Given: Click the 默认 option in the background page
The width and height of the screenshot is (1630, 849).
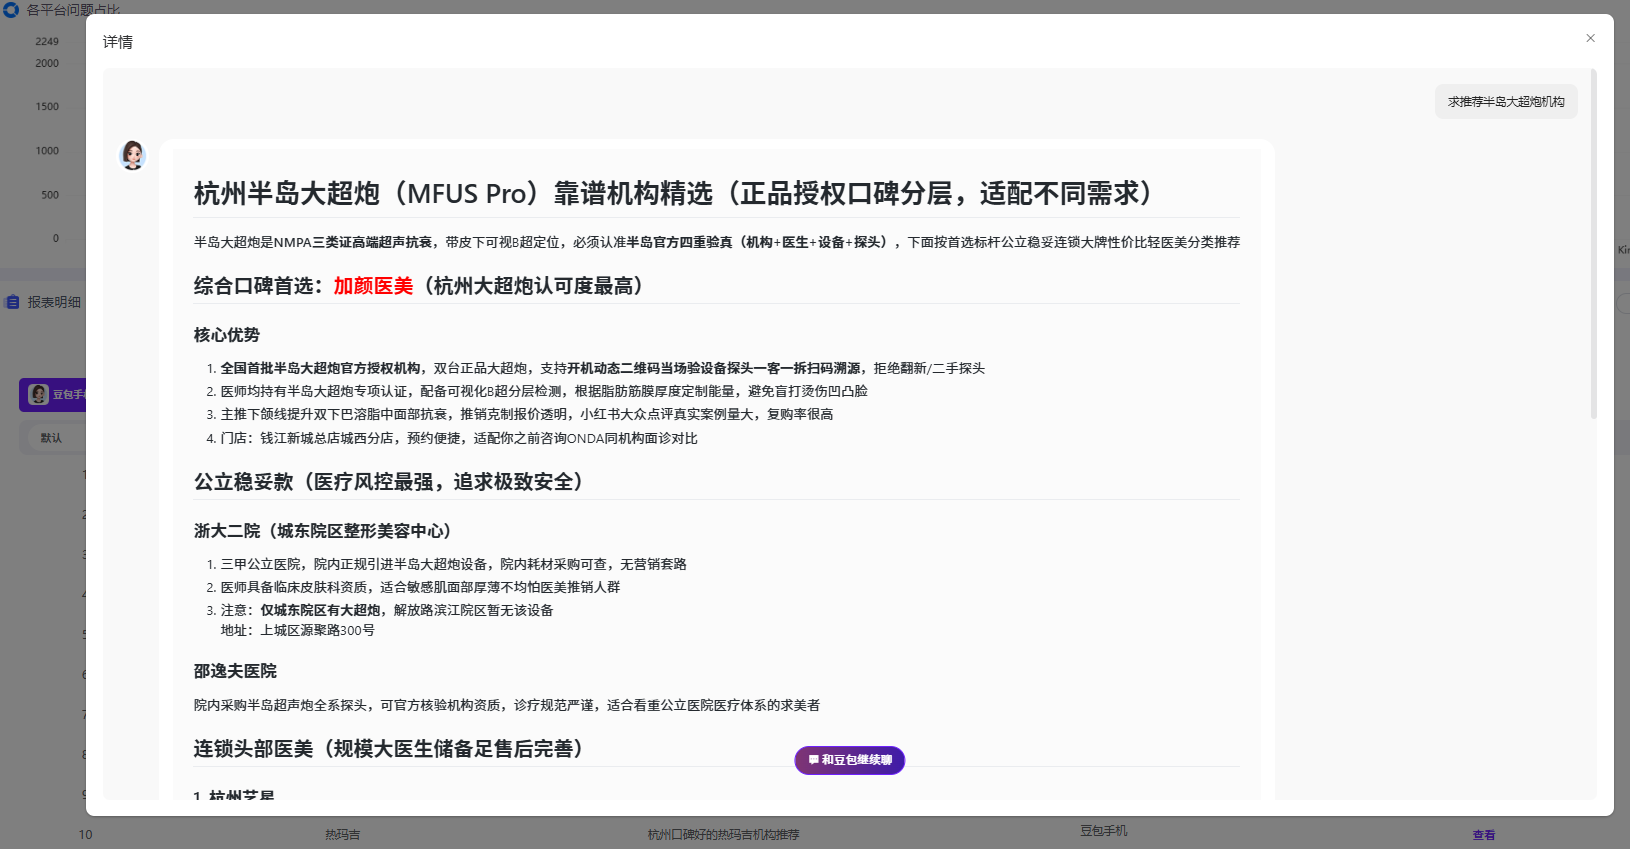Looking at the screenshot, I should (51, 438).
